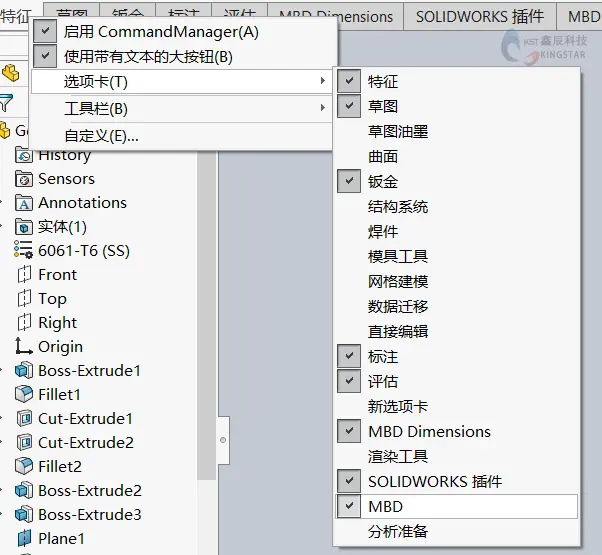This screenshot has width=602, height=555.
Task: Click the Boss-Extrude1 feature icon
Action: click(x=24, y=370)
